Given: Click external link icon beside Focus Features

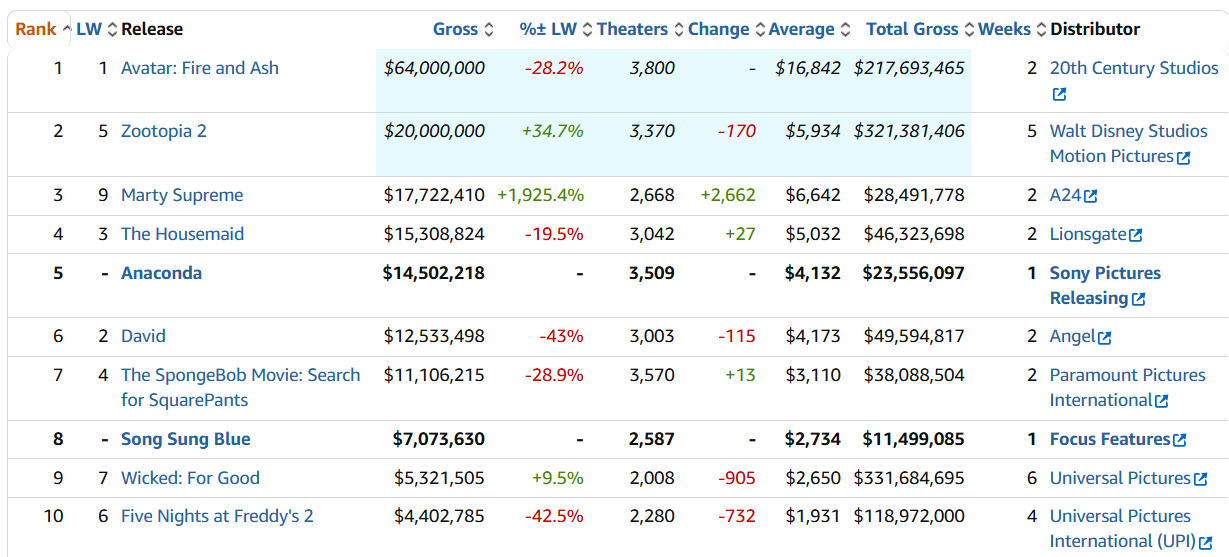Looking at the screenshot, I should point(1180,441).
